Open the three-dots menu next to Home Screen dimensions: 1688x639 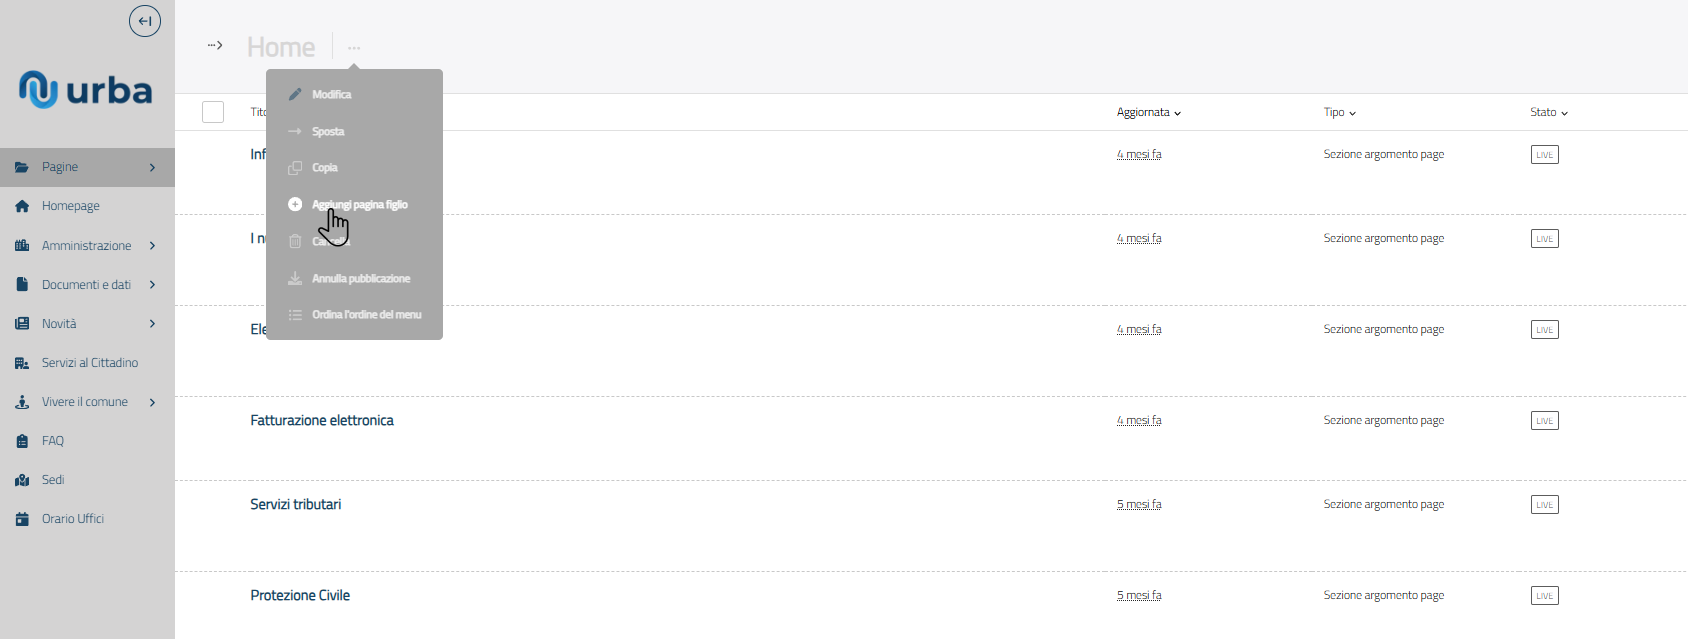[x=354, y=48]
